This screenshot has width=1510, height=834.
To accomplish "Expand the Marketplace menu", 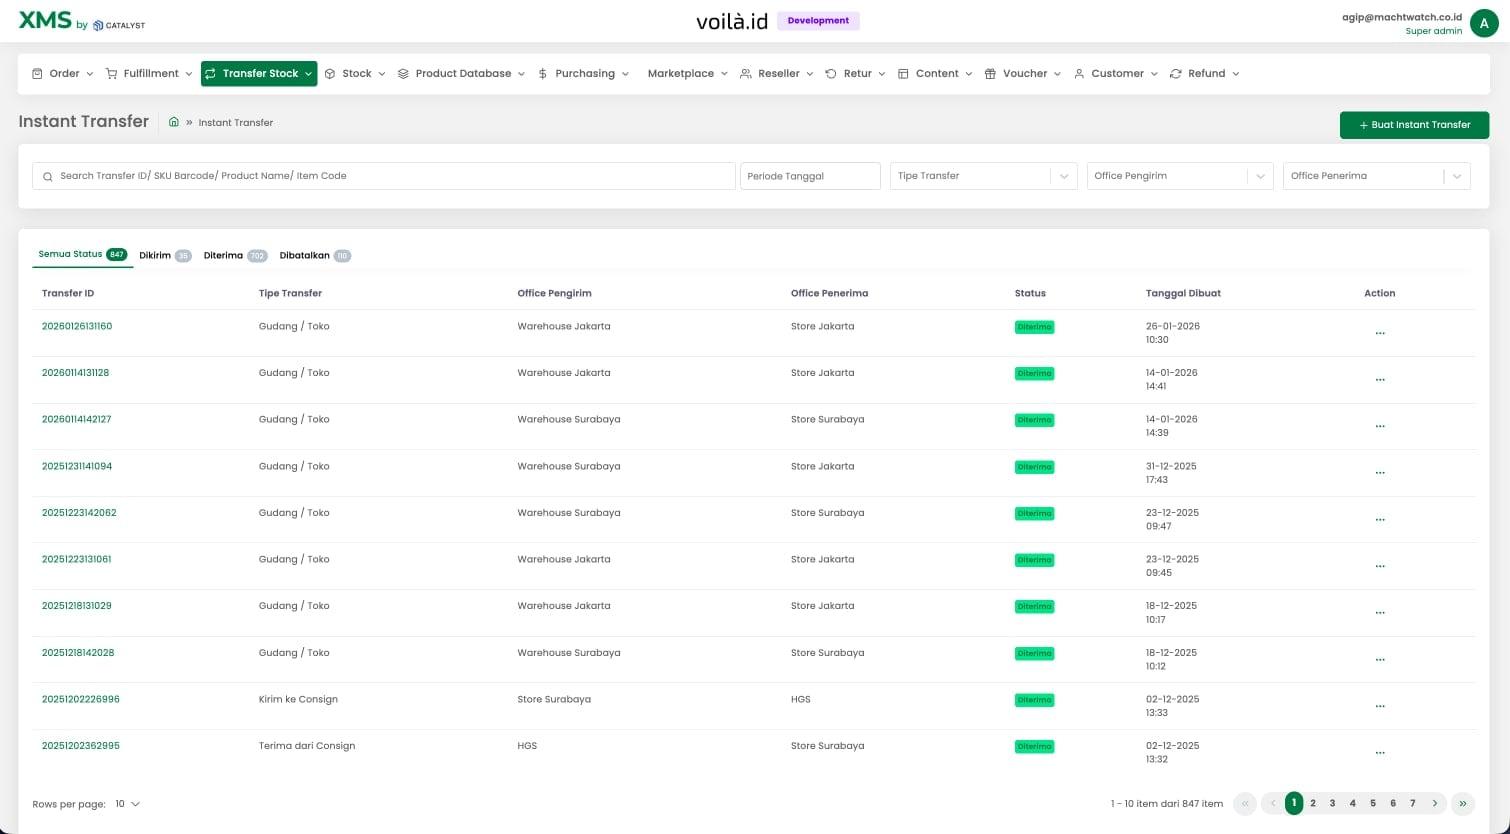I will [x=687, y=74].
